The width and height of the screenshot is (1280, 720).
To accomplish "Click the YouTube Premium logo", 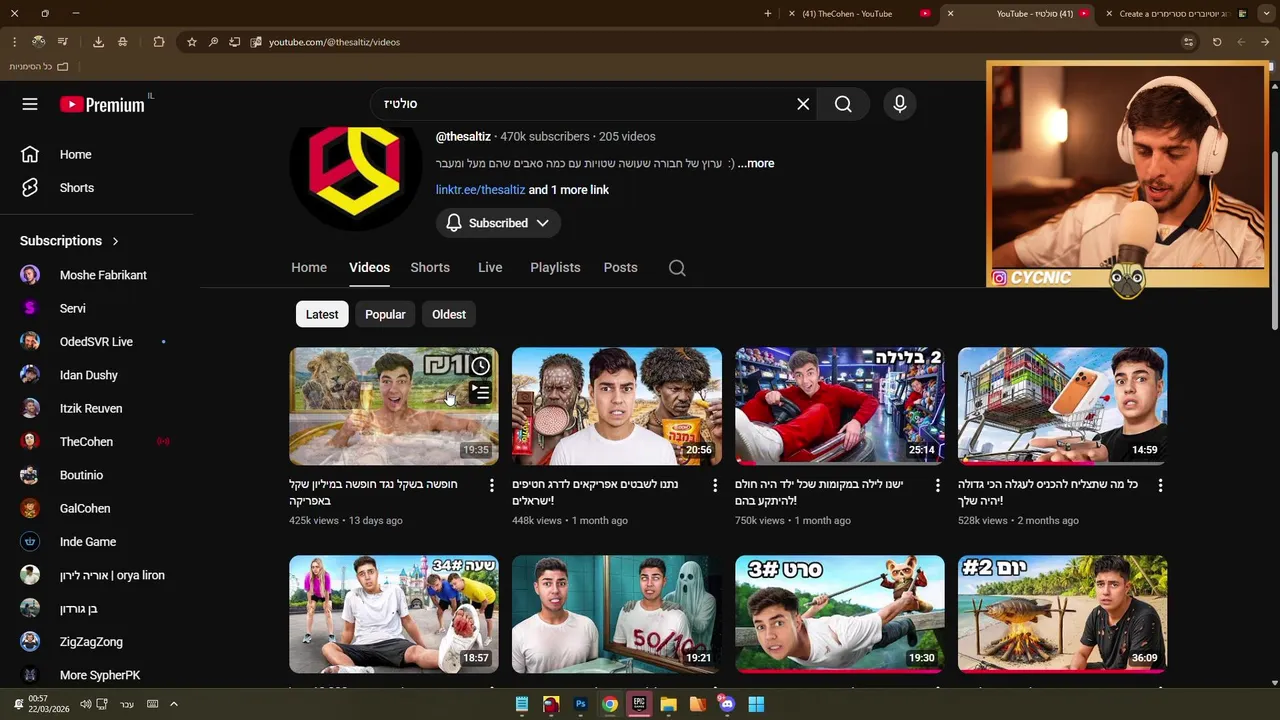I will coord(102,104).
